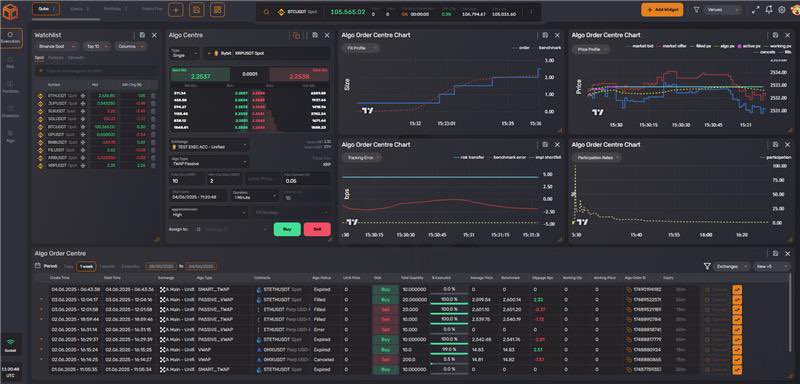This screenshot has width=800, height=384.
Task: Click the copy icon in Algo Centre header
Action: click(296, 35)
